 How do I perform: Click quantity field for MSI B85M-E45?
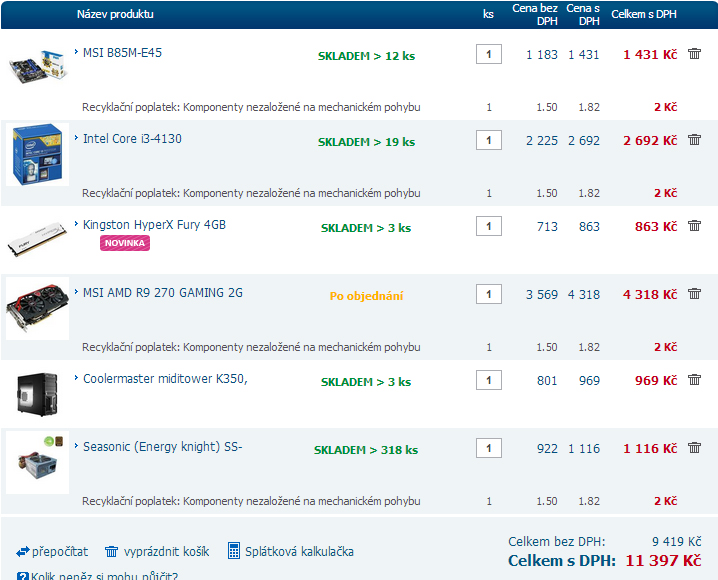click(x=489, y=54)
